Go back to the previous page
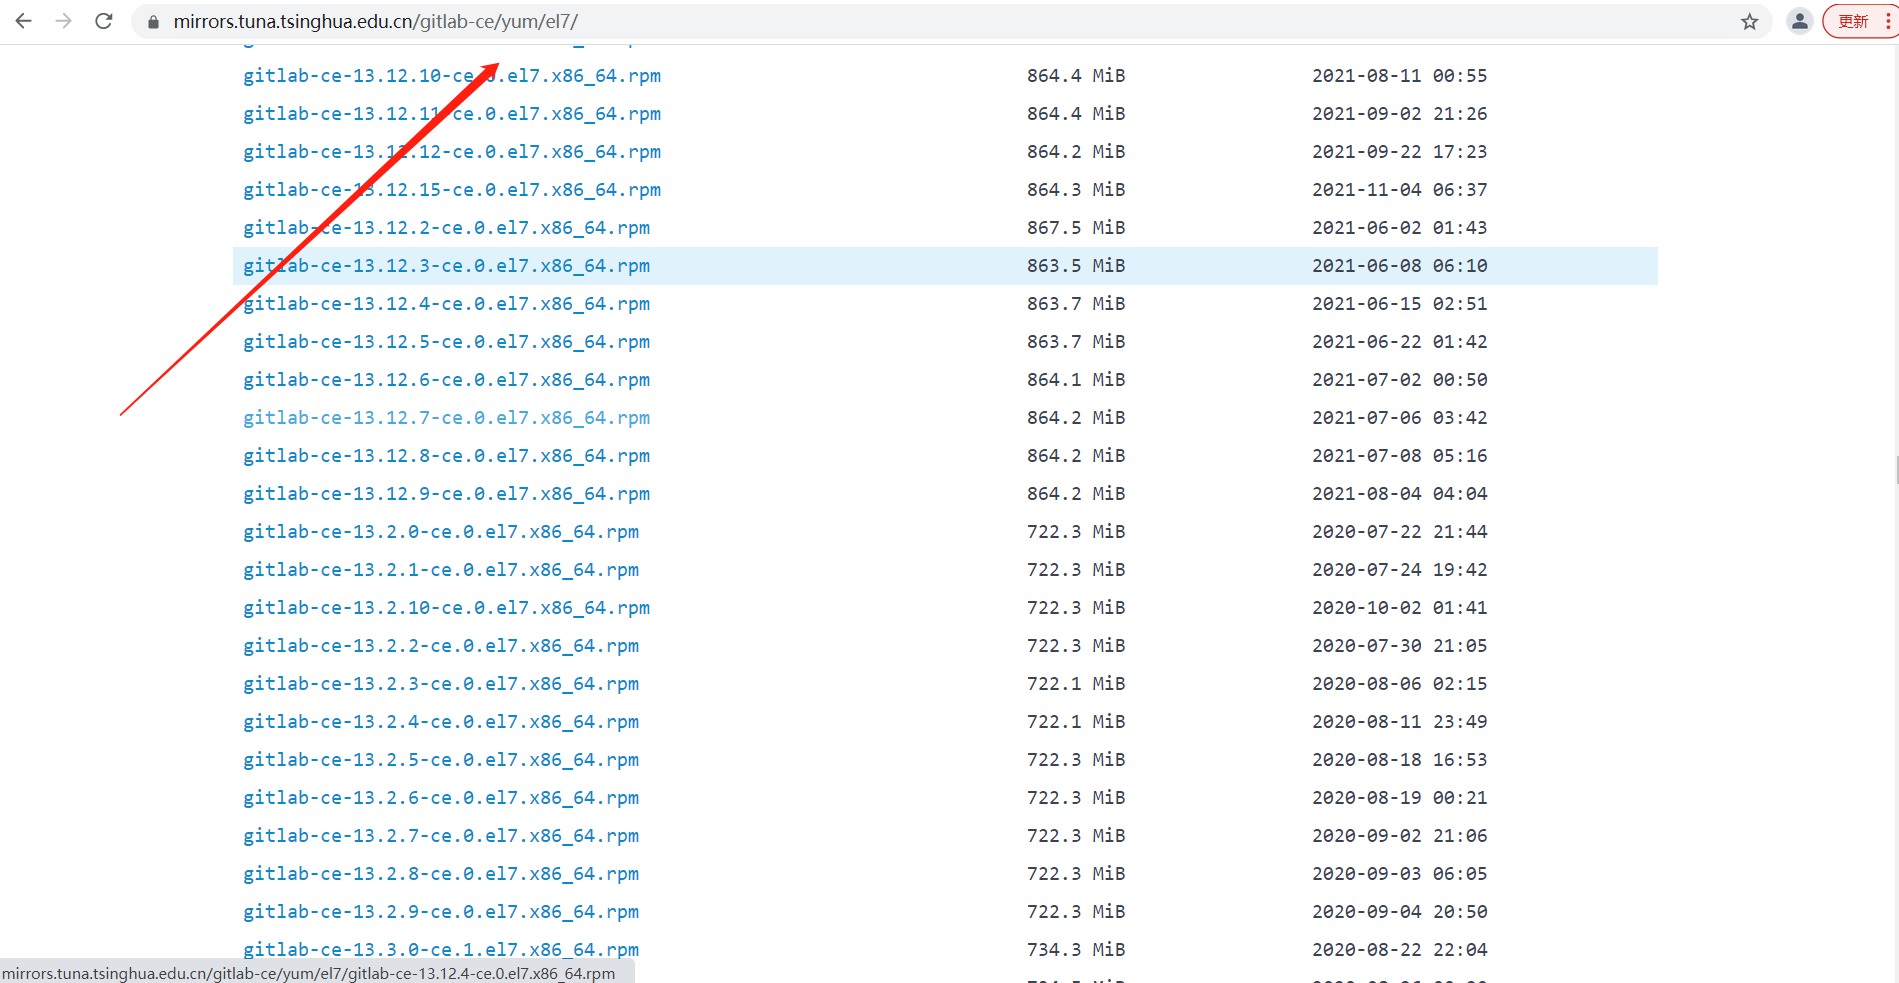 (x=24, y=21)
